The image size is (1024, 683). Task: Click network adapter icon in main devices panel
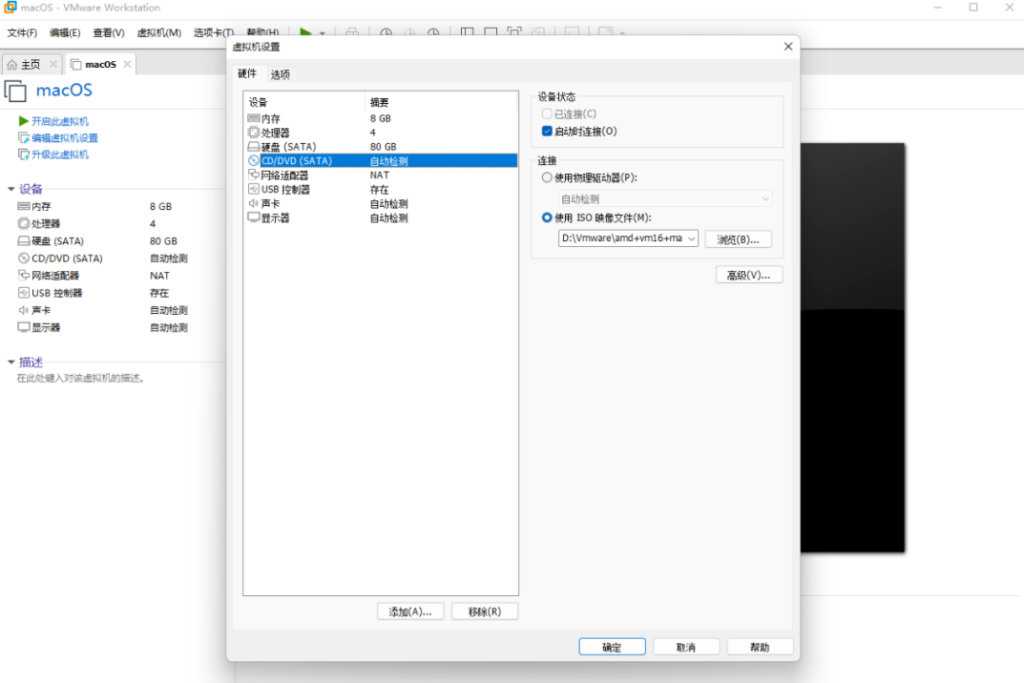click(x=24, y=275)
